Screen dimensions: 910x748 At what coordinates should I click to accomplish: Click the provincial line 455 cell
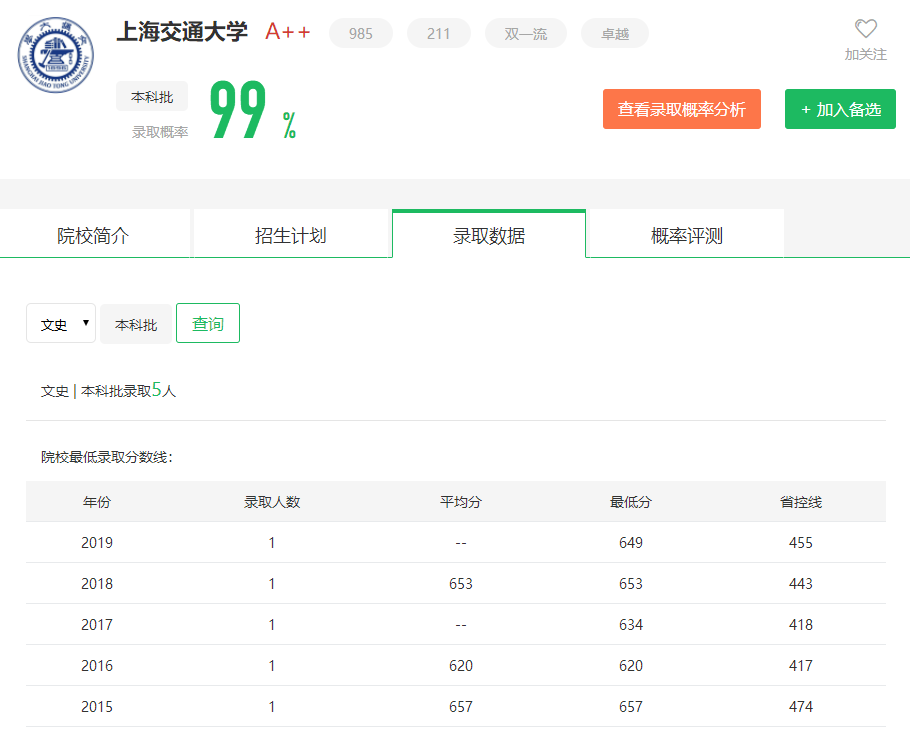[x=801, y=543]
